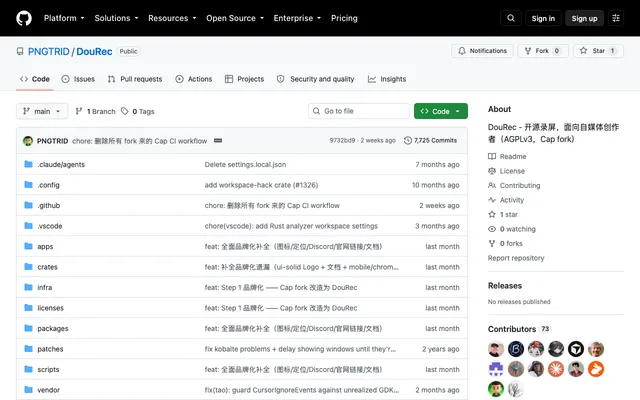Select the Code tab
Screen dimensions: 640x400
pyautogui.click(x=35, y=79)
